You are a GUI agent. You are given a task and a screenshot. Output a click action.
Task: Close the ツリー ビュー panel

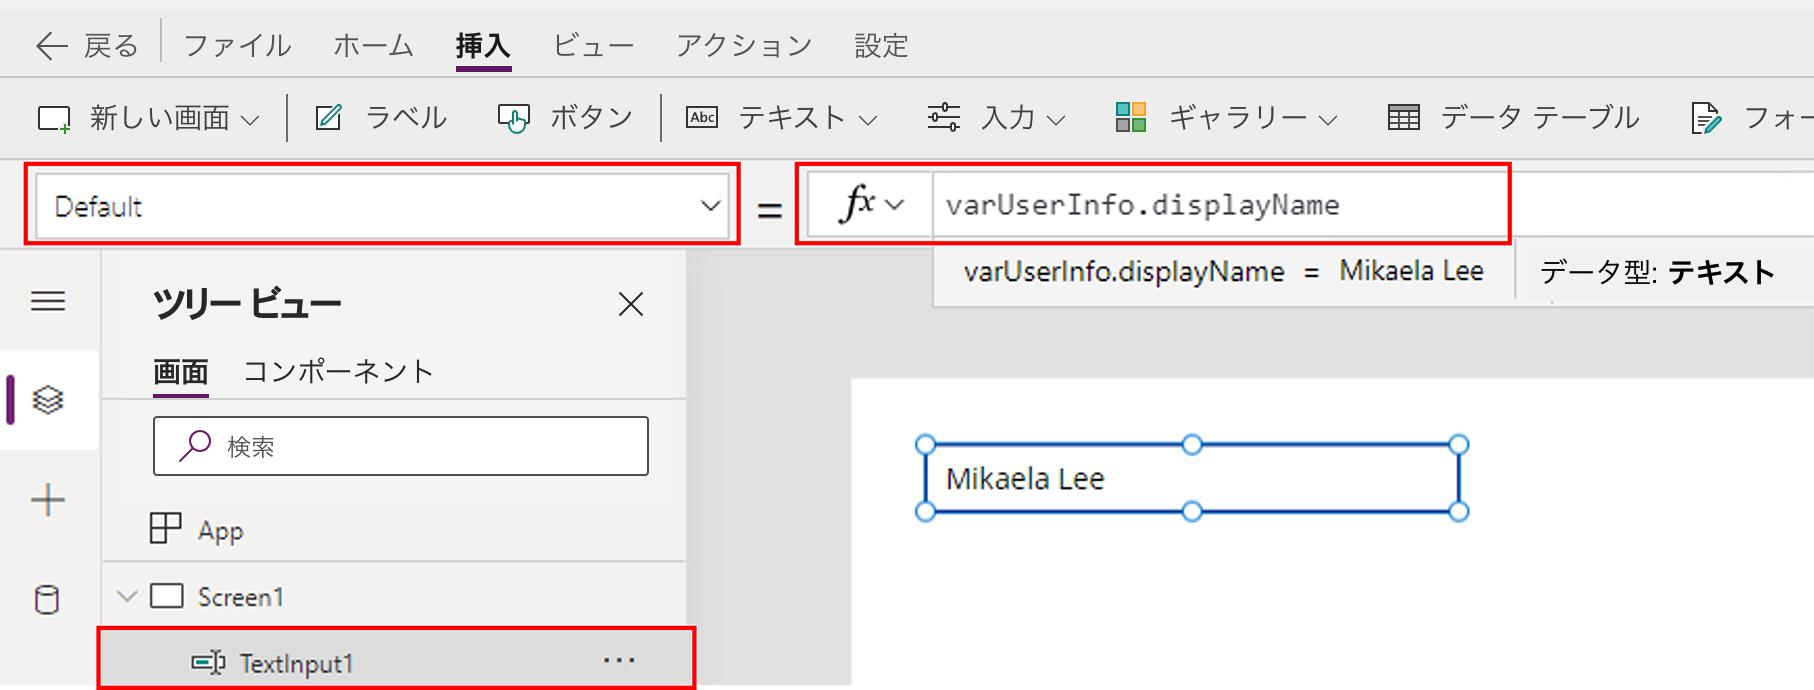pyautogui.click(x=630, y=304)
